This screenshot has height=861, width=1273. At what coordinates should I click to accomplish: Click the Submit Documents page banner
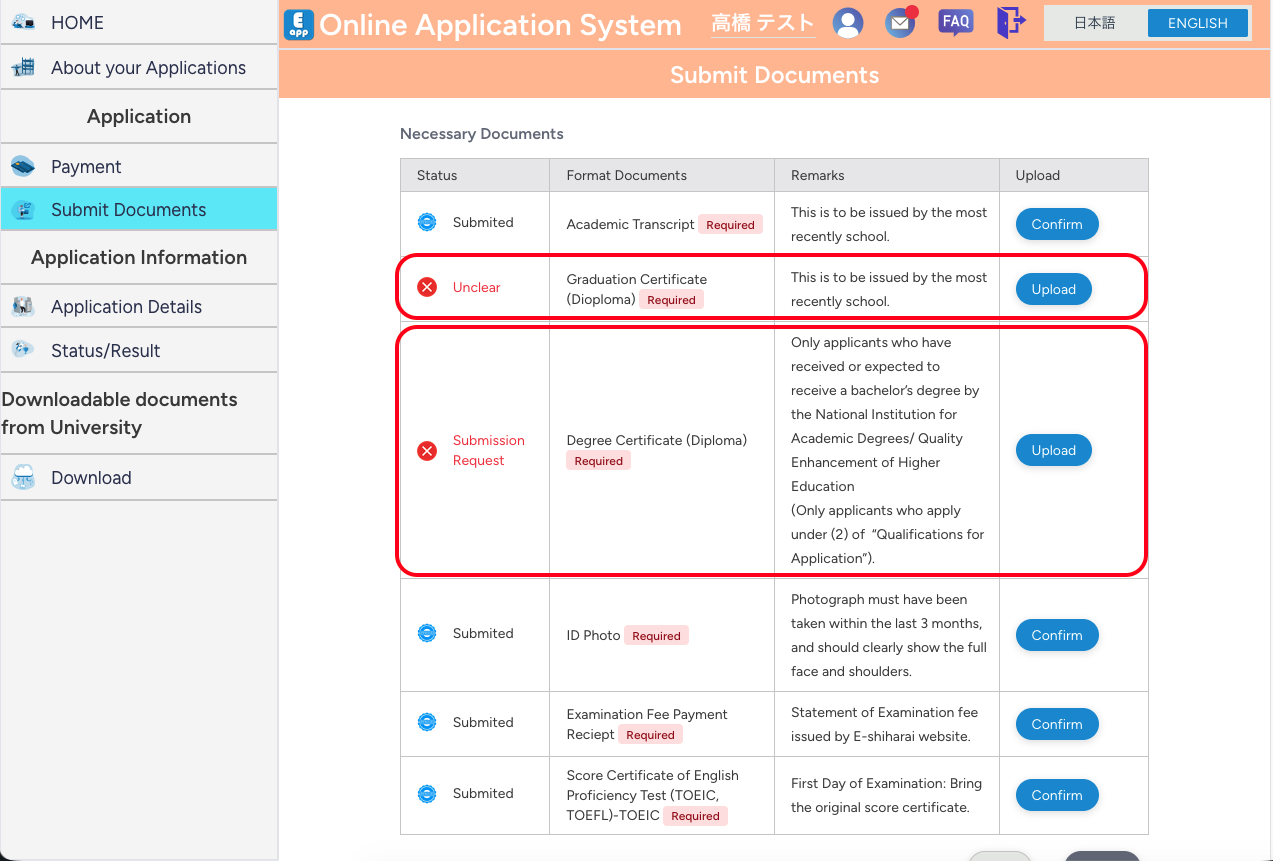(775, 75)
